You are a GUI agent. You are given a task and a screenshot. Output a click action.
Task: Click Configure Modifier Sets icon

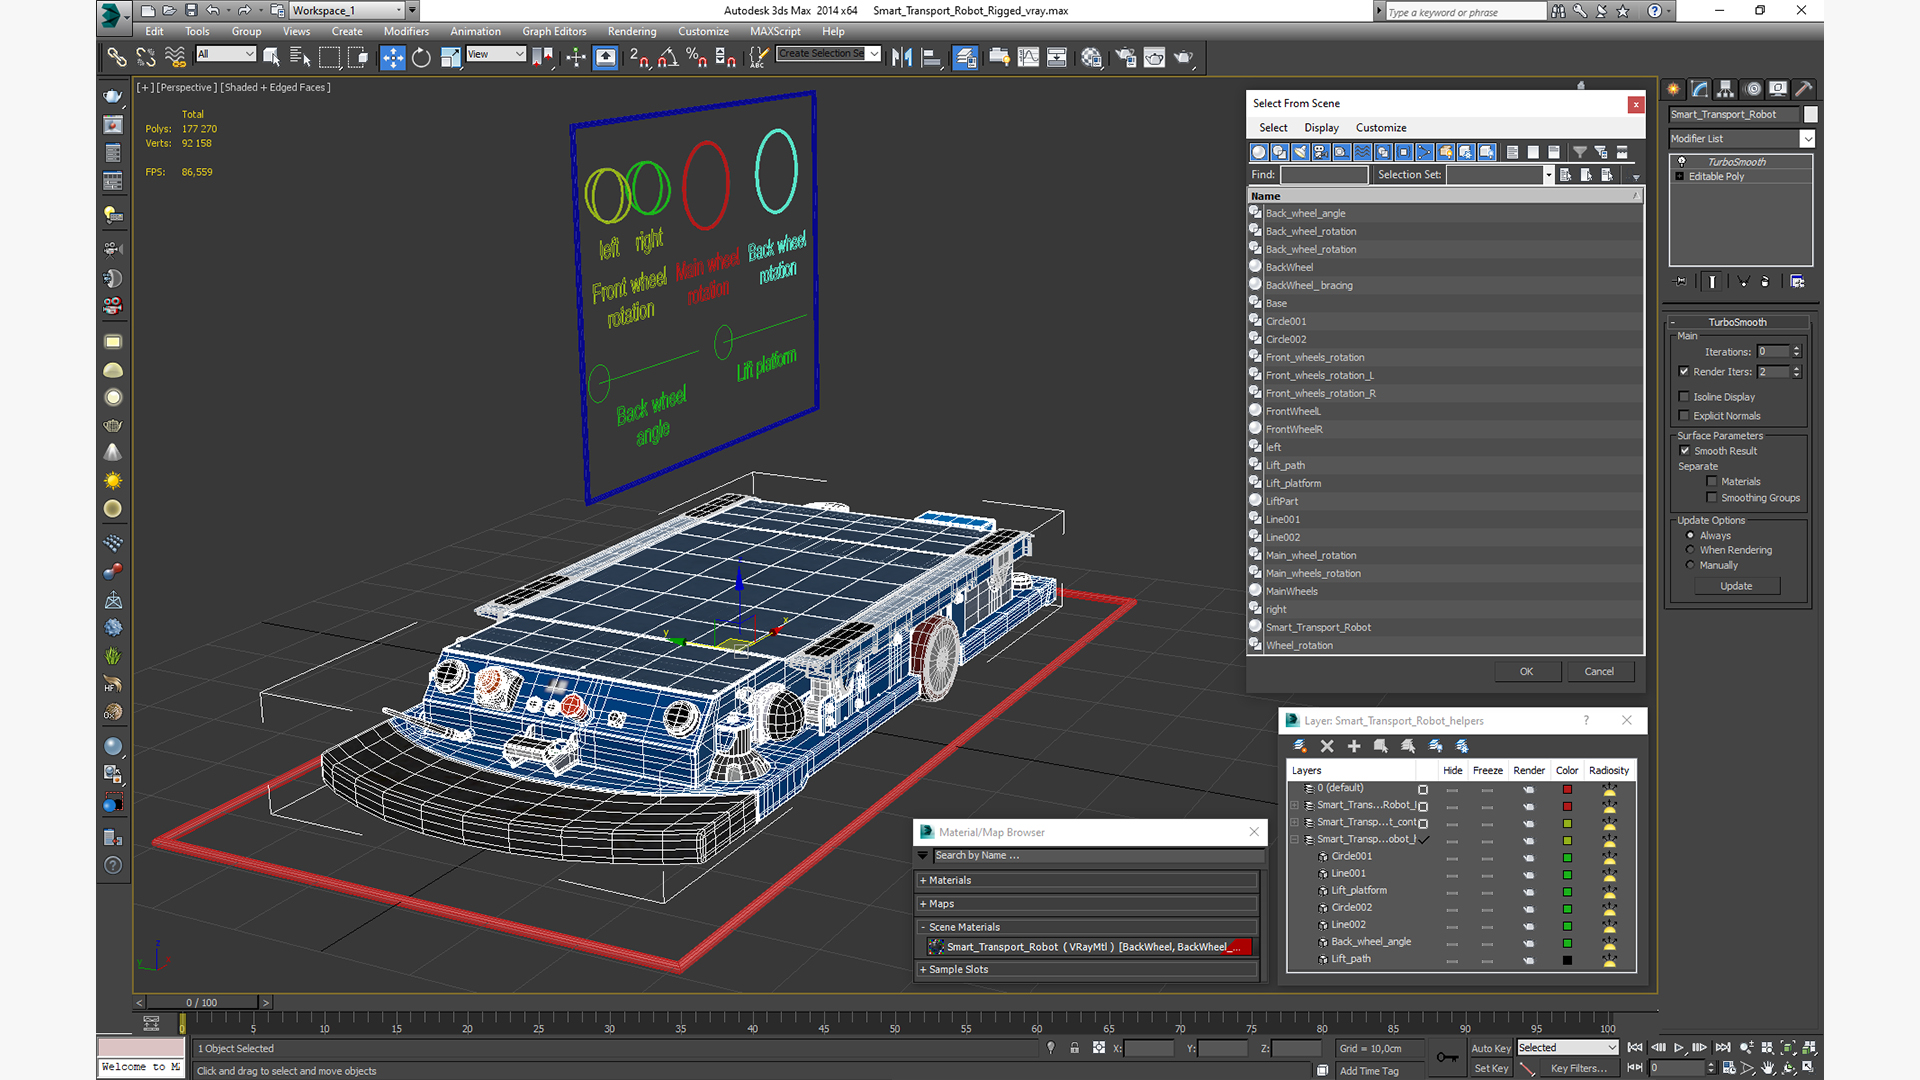pyautogui.click(x=1797, y=282)
